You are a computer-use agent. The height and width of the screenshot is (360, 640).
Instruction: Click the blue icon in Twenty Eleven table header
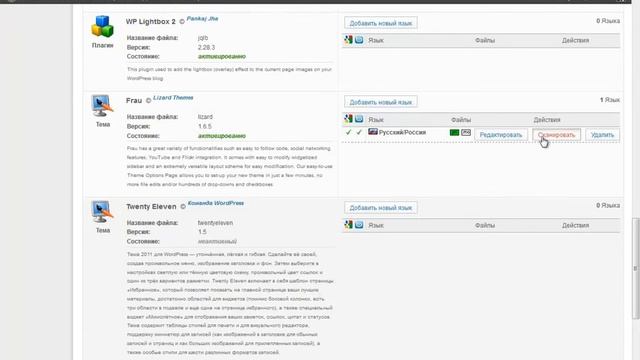point(359,224)
